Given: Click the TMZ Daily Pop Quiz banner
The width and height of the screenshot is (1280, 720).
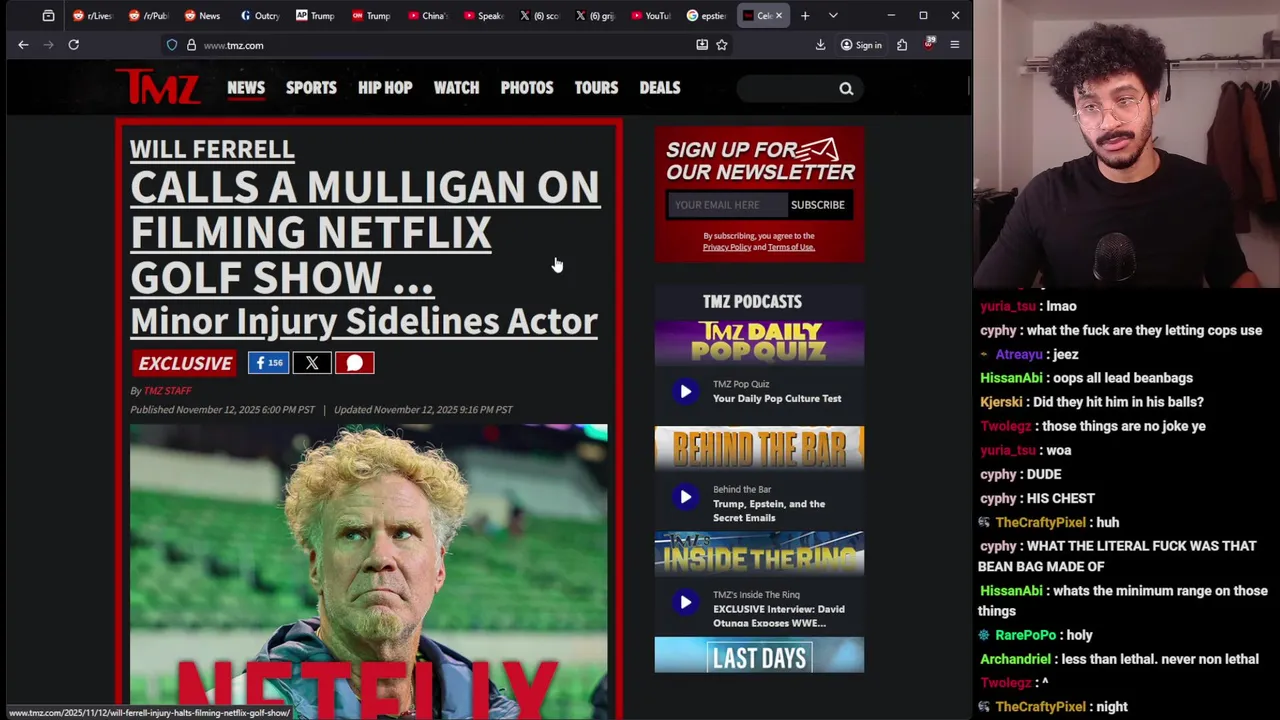Looking at the screenshot, I should coord(759,343).
